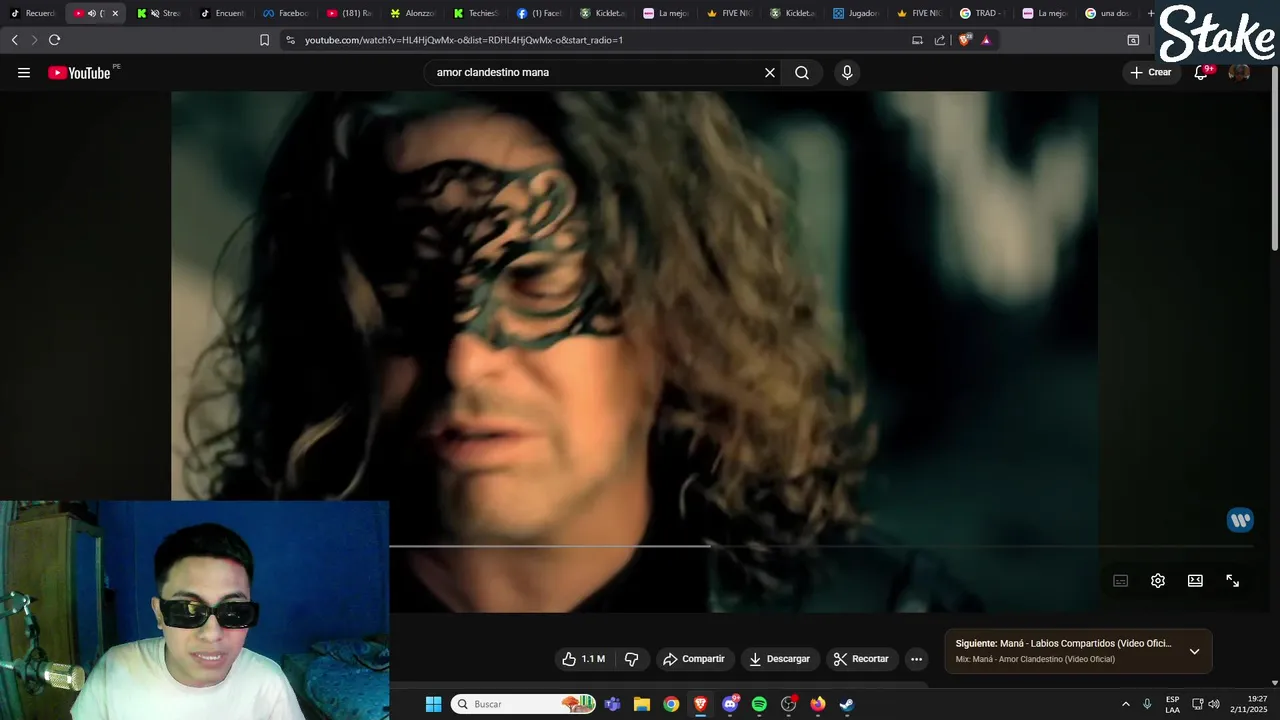Switch to the 'una dou' Google tab

click(1108, 13)
